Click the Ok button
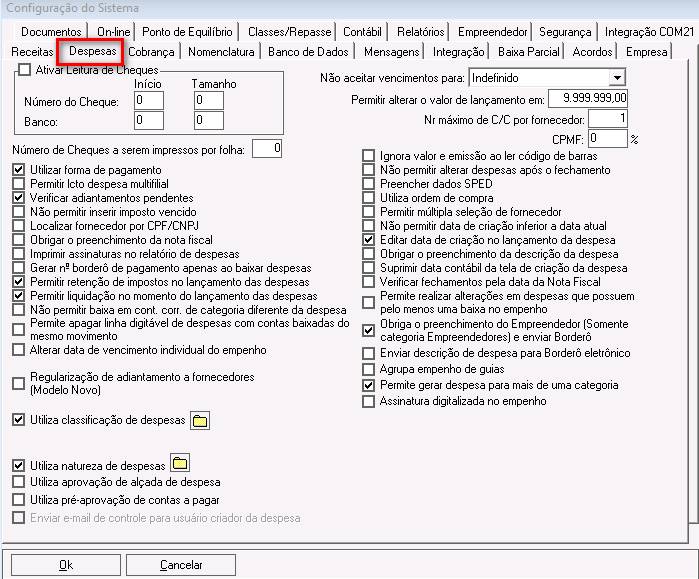 pos(66,565)
